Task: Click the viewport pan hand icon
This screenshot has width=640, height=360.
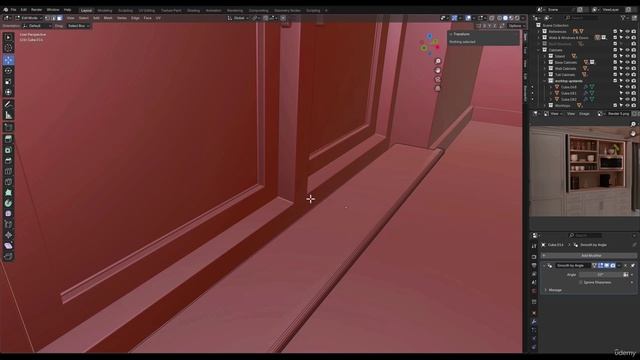Action: point(438,70)
